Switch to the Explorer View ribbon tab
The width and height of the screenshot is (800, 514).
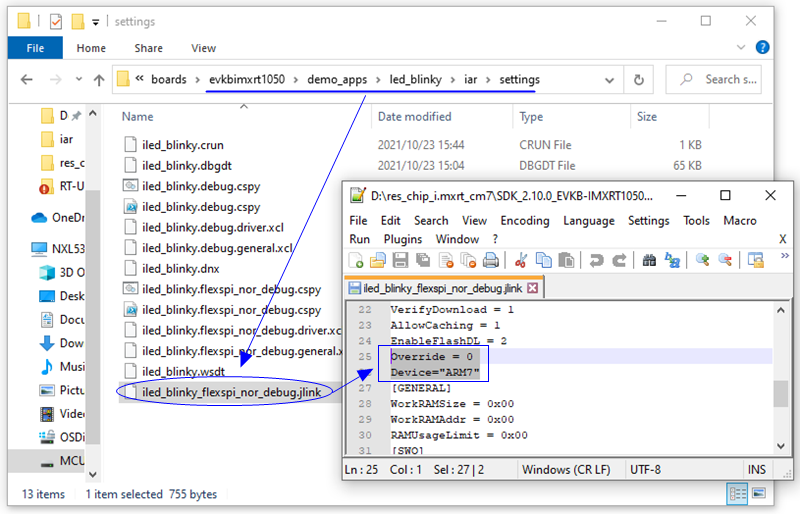pyautogui.click(x=203, y=48)
